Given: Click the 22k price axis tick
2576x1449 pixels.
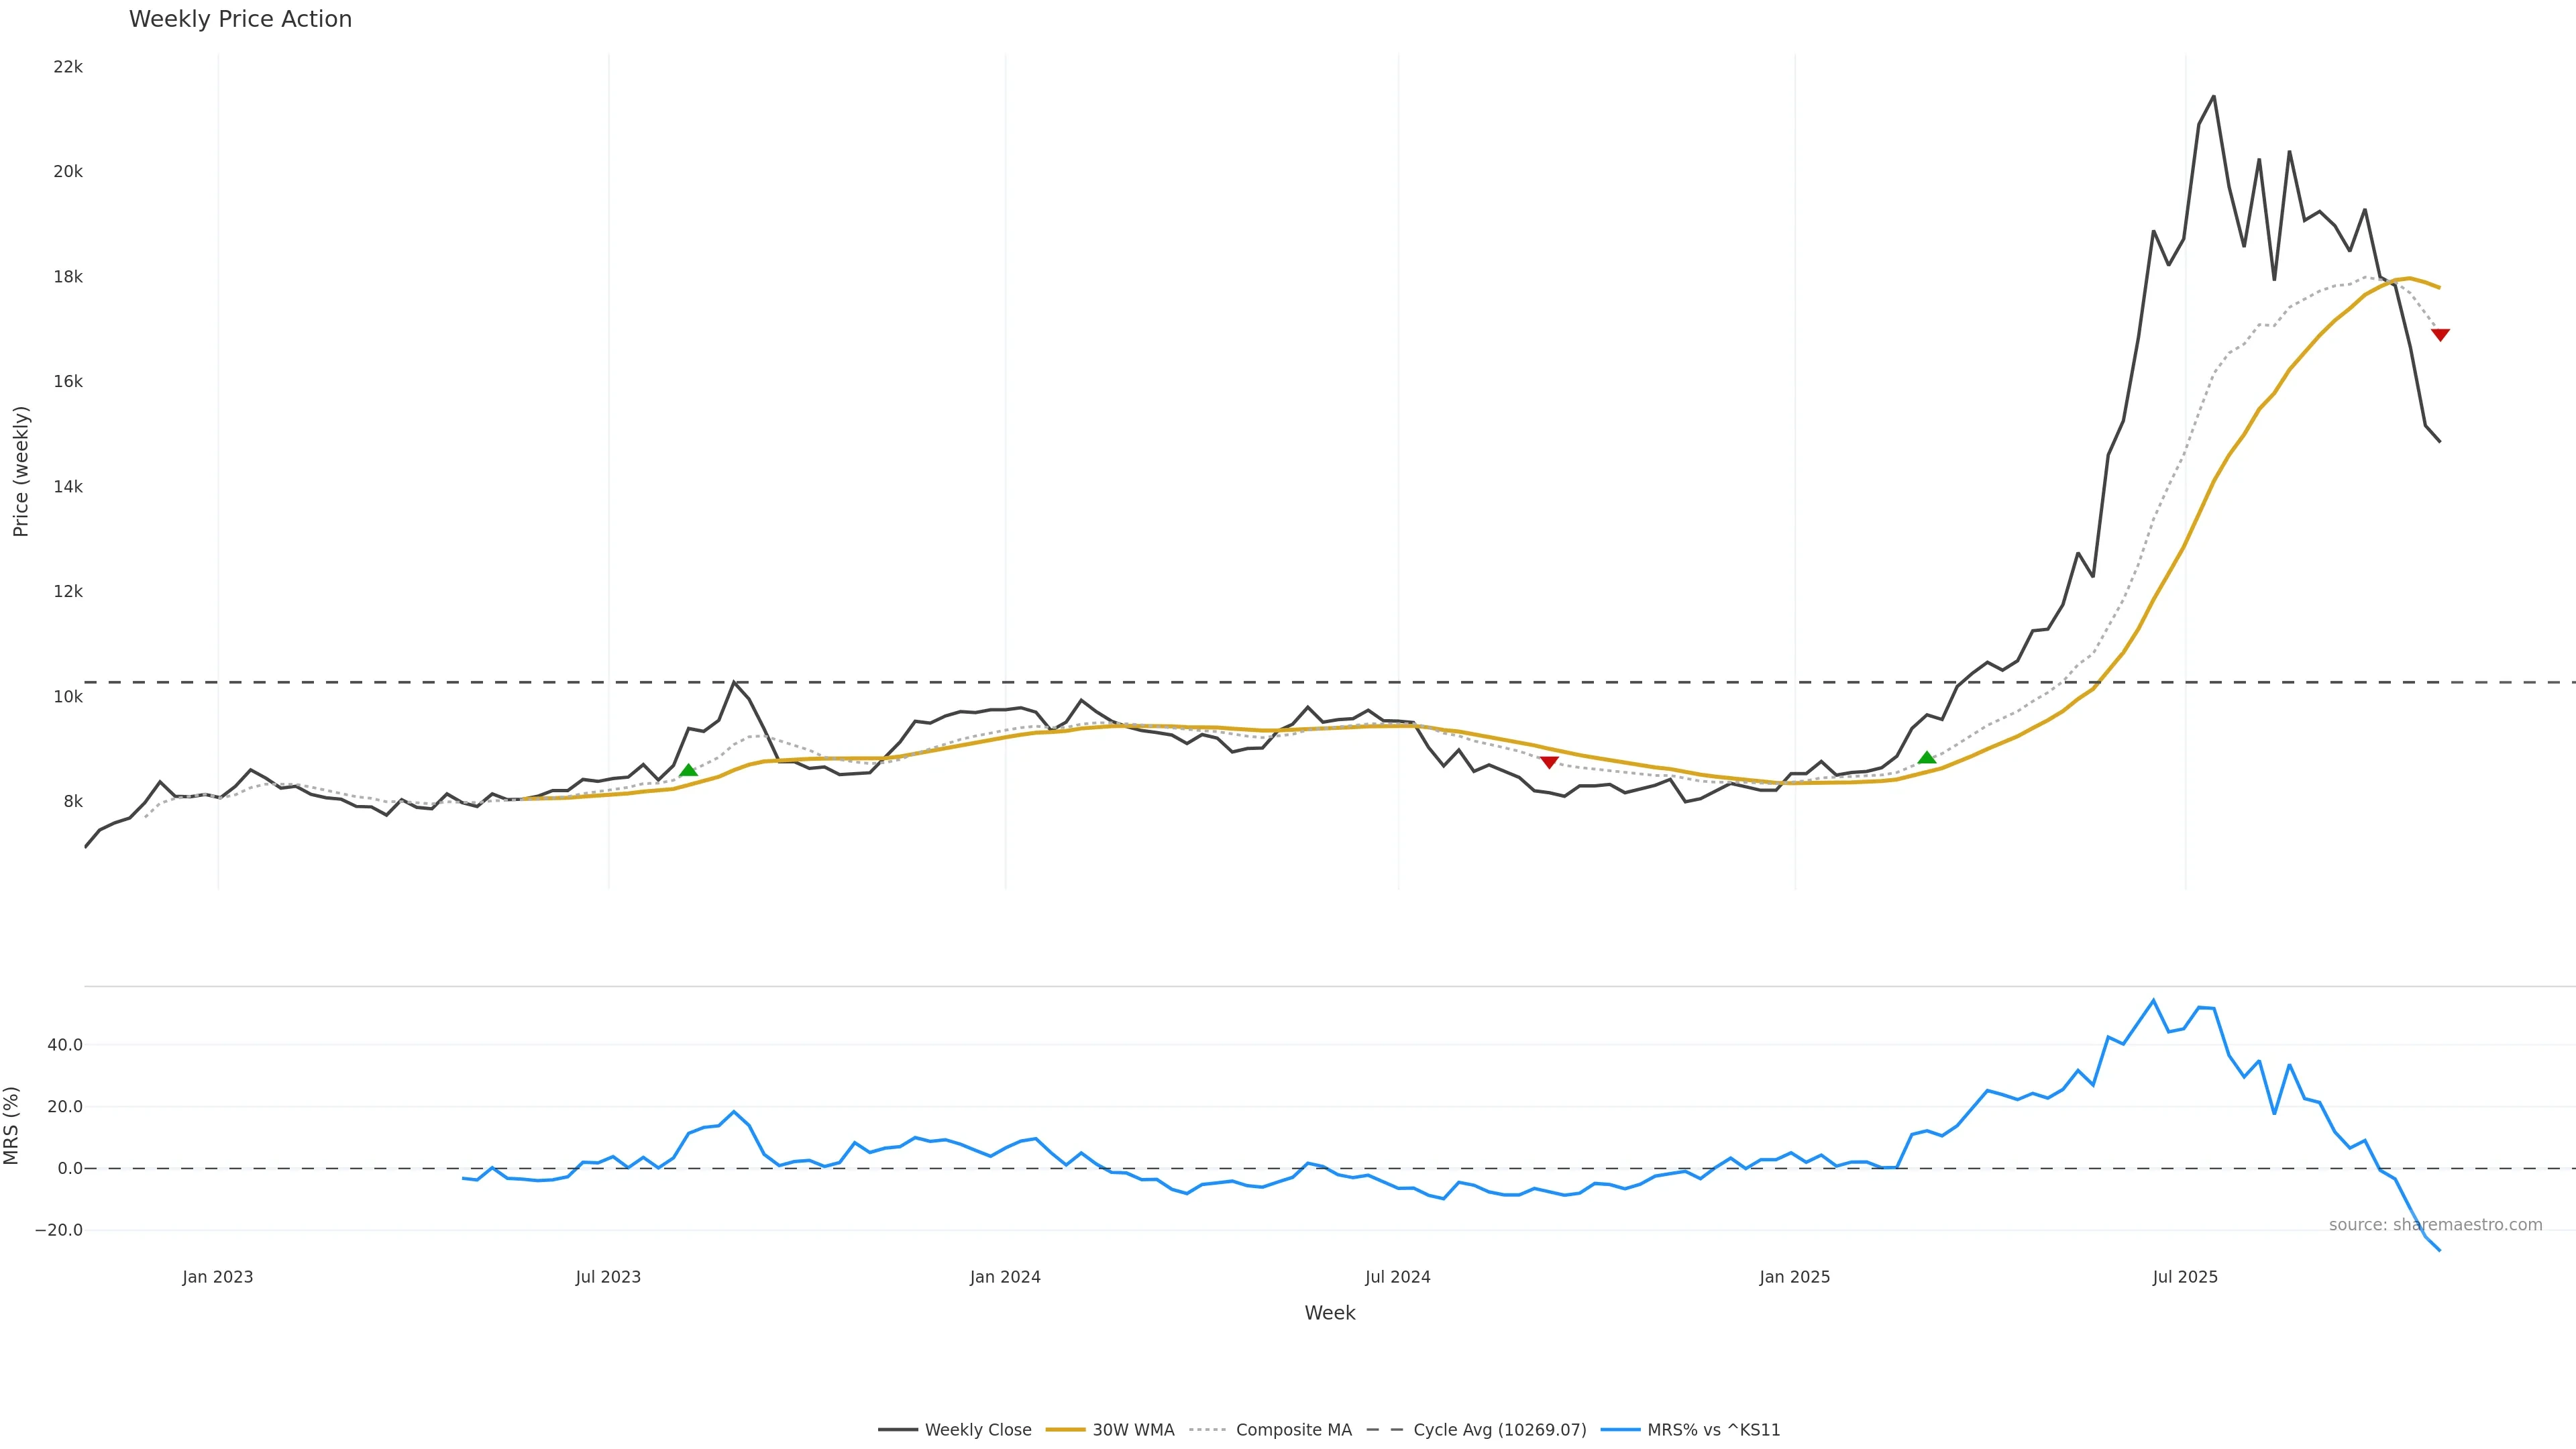Looking at the screenshot, I should click(68, 67).
